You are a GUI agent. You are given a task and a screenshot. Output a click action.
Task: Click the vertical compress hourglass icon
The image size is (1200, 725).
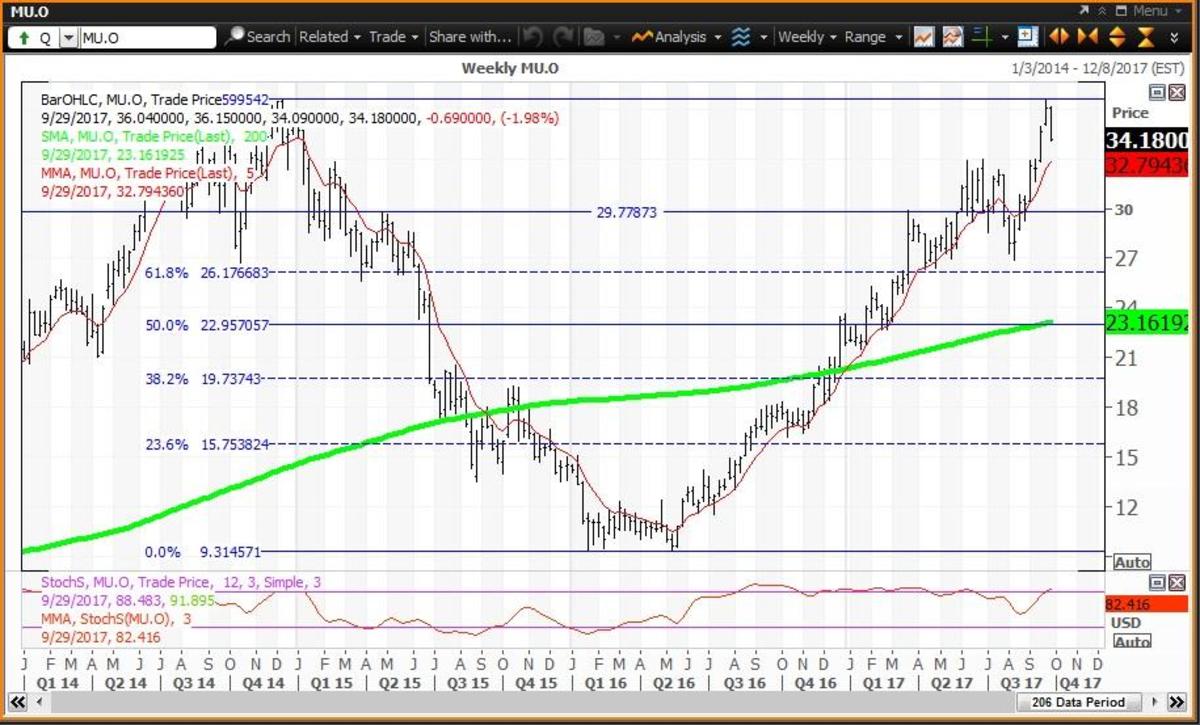[1146, 38]
